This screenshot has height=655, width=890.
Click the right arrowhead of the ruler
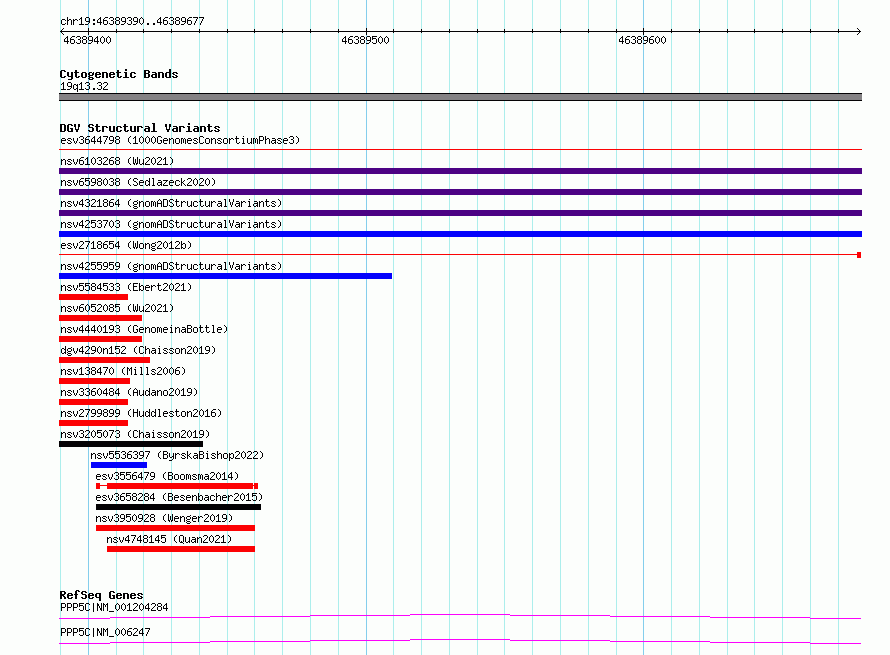click(x=859, y=31)
